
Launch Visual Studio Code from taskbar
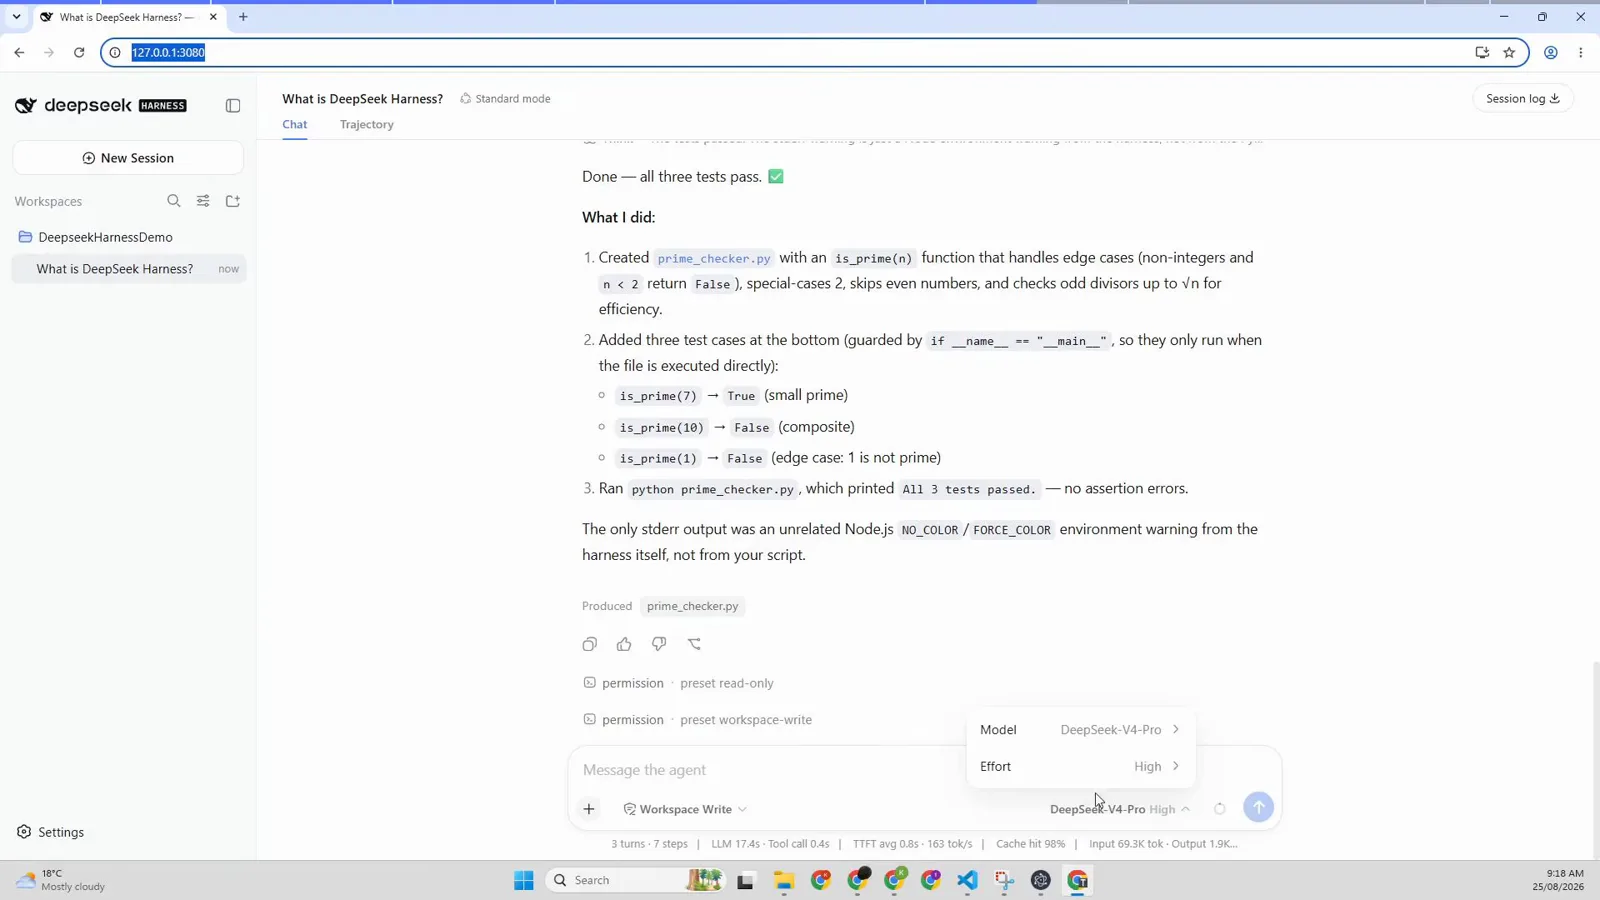(x=967, y=880)
